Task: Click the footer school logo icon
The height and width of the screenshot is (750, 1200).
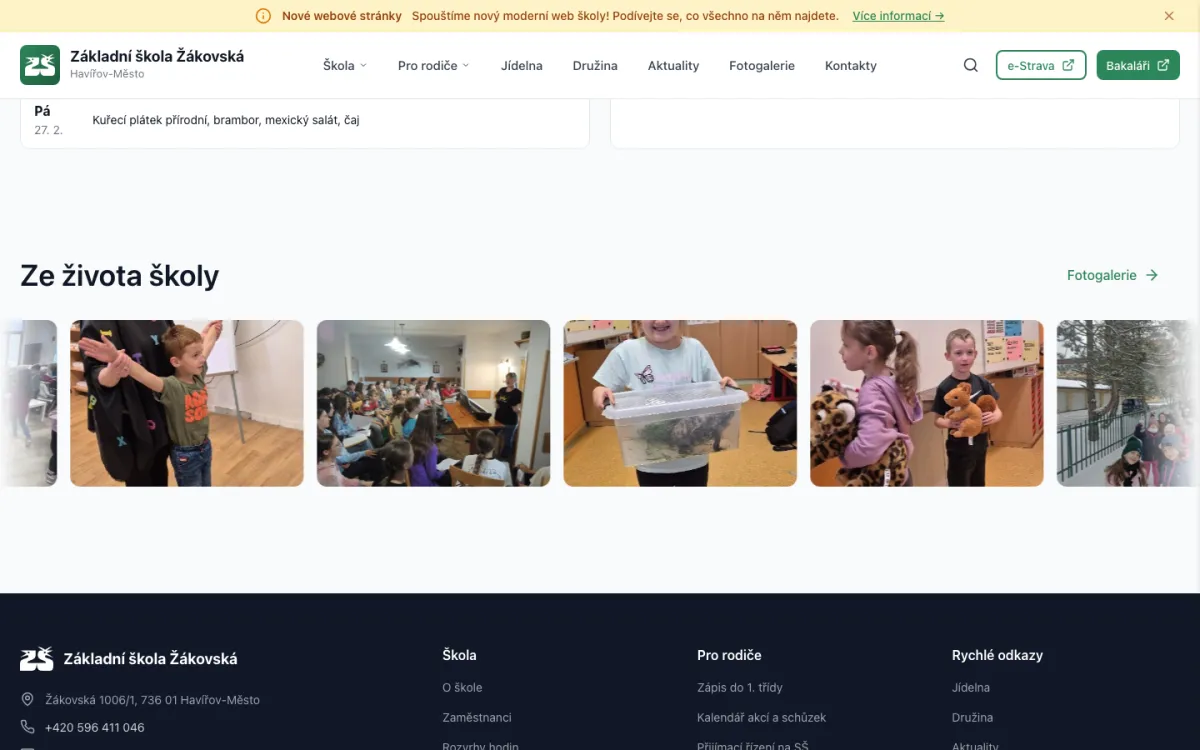Action: (37, 658)
